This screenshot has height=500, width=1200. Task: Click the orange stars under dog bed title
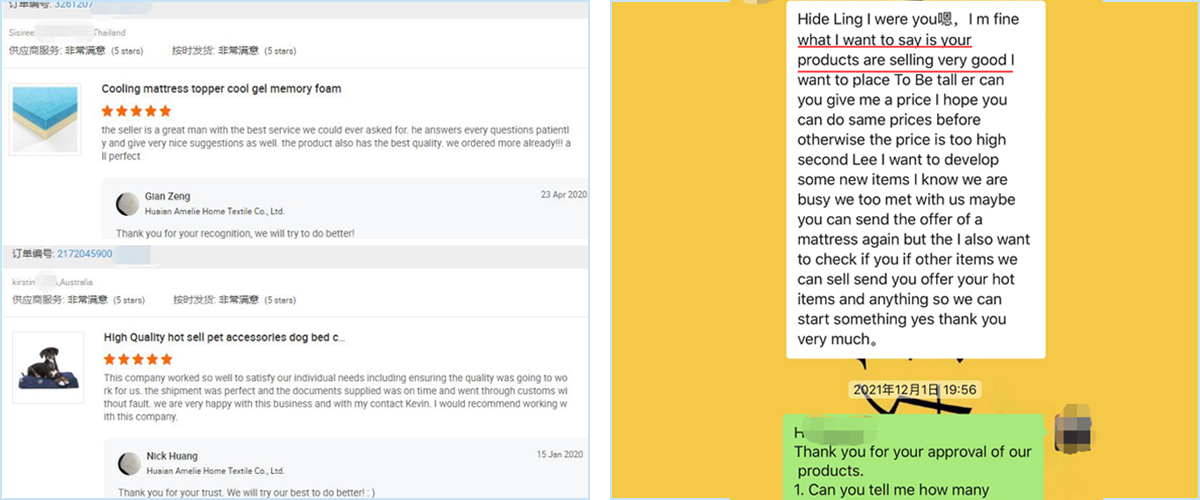138,359
